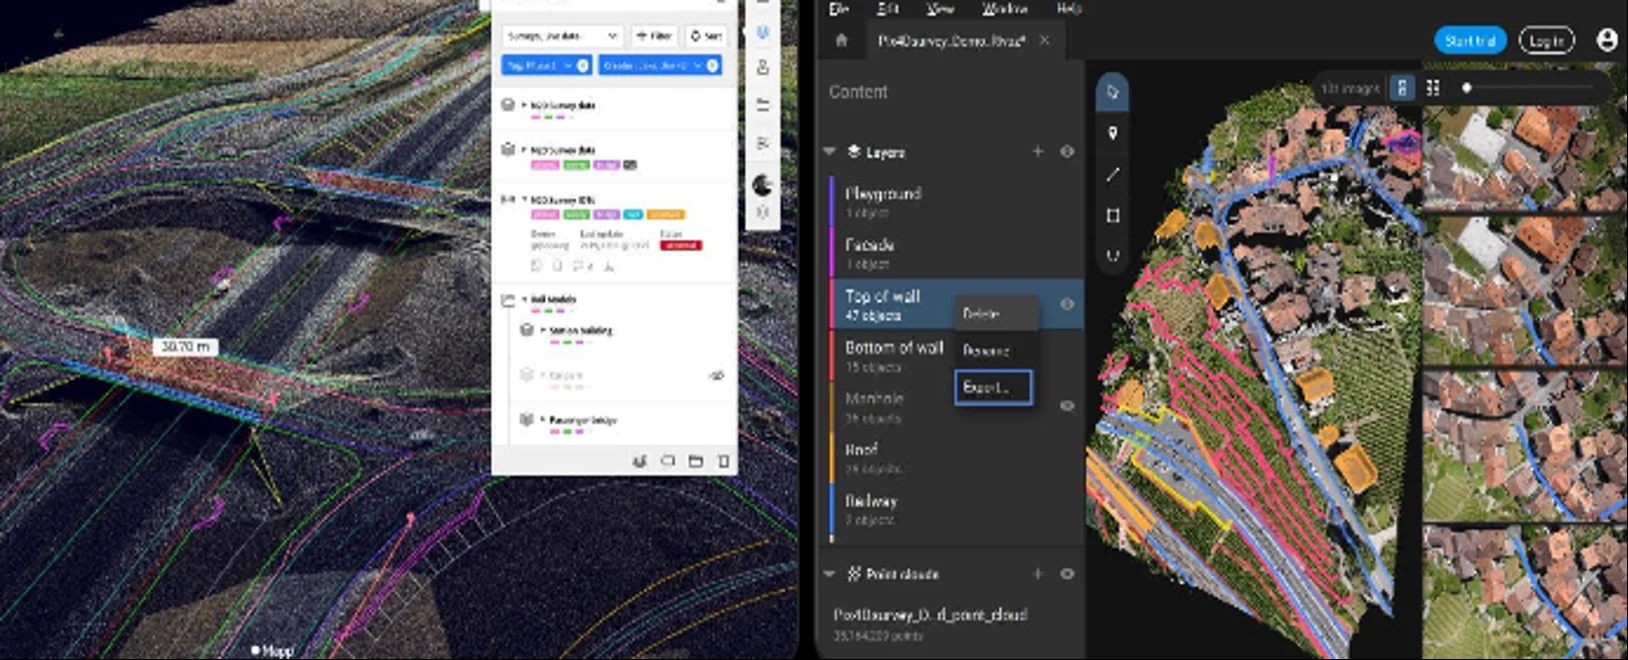Viewport: 1628px width, 660px height.
Task: Unhide the greyed-out model via its crossed-eye icon
Action: click(x=716, y=376)
